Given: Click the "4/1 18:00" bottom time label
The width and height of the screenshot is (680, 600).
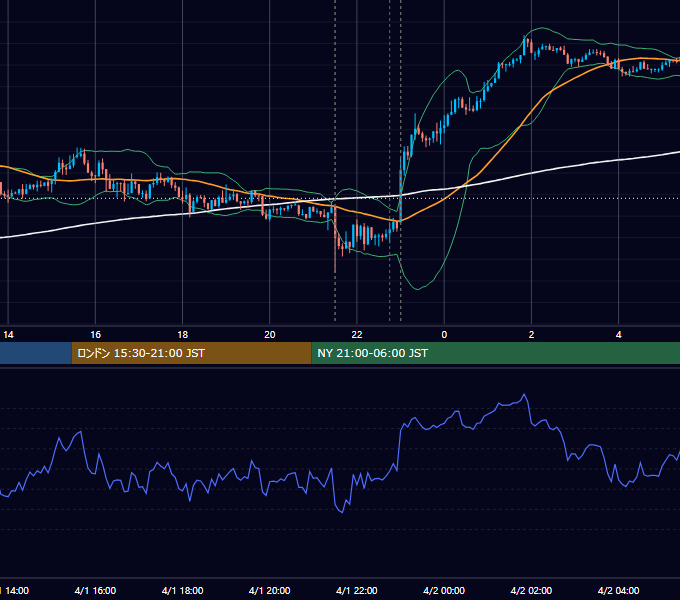Looking at the screenshot, I should pyautogui.click(x=183, y=590).
